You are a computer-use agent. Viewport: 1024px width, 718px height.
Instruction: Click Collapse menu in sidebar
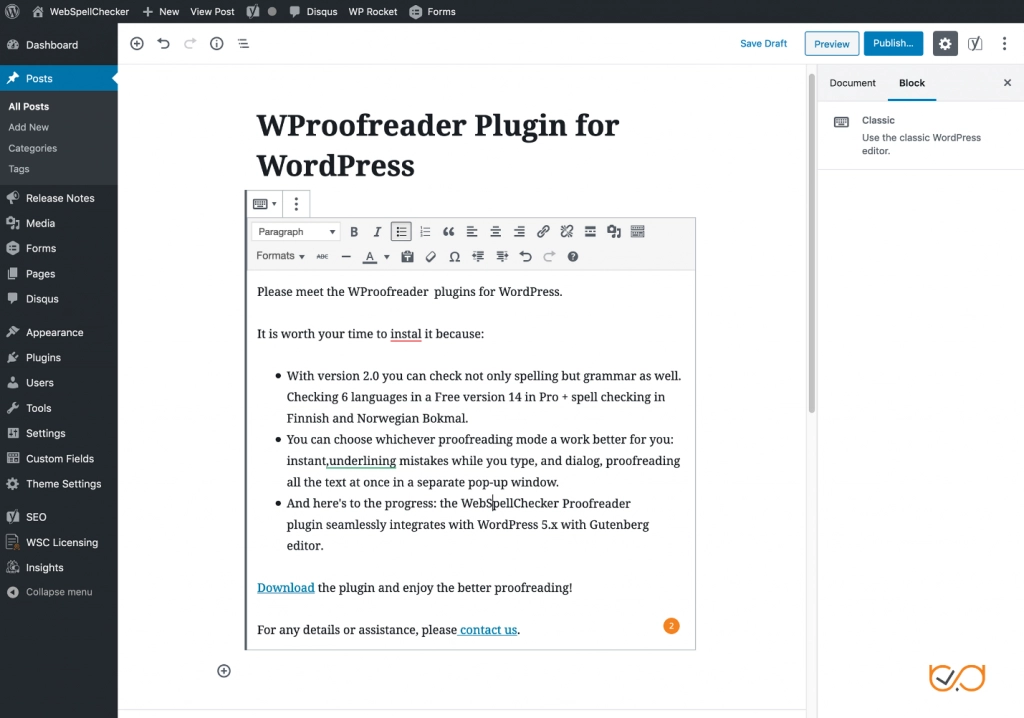(59, 592)
